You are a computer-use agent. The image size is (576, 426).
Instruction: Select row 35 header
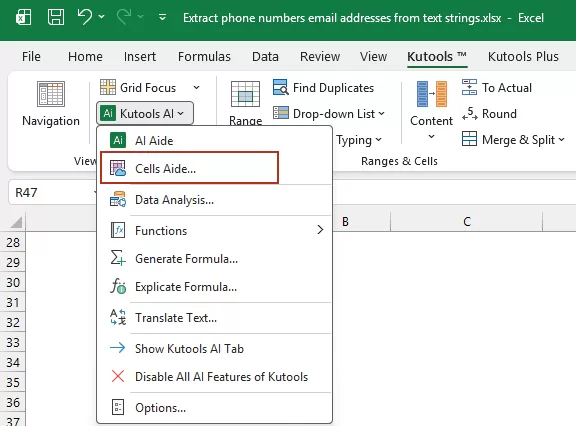pyautogui.click(x=13, y=382)
